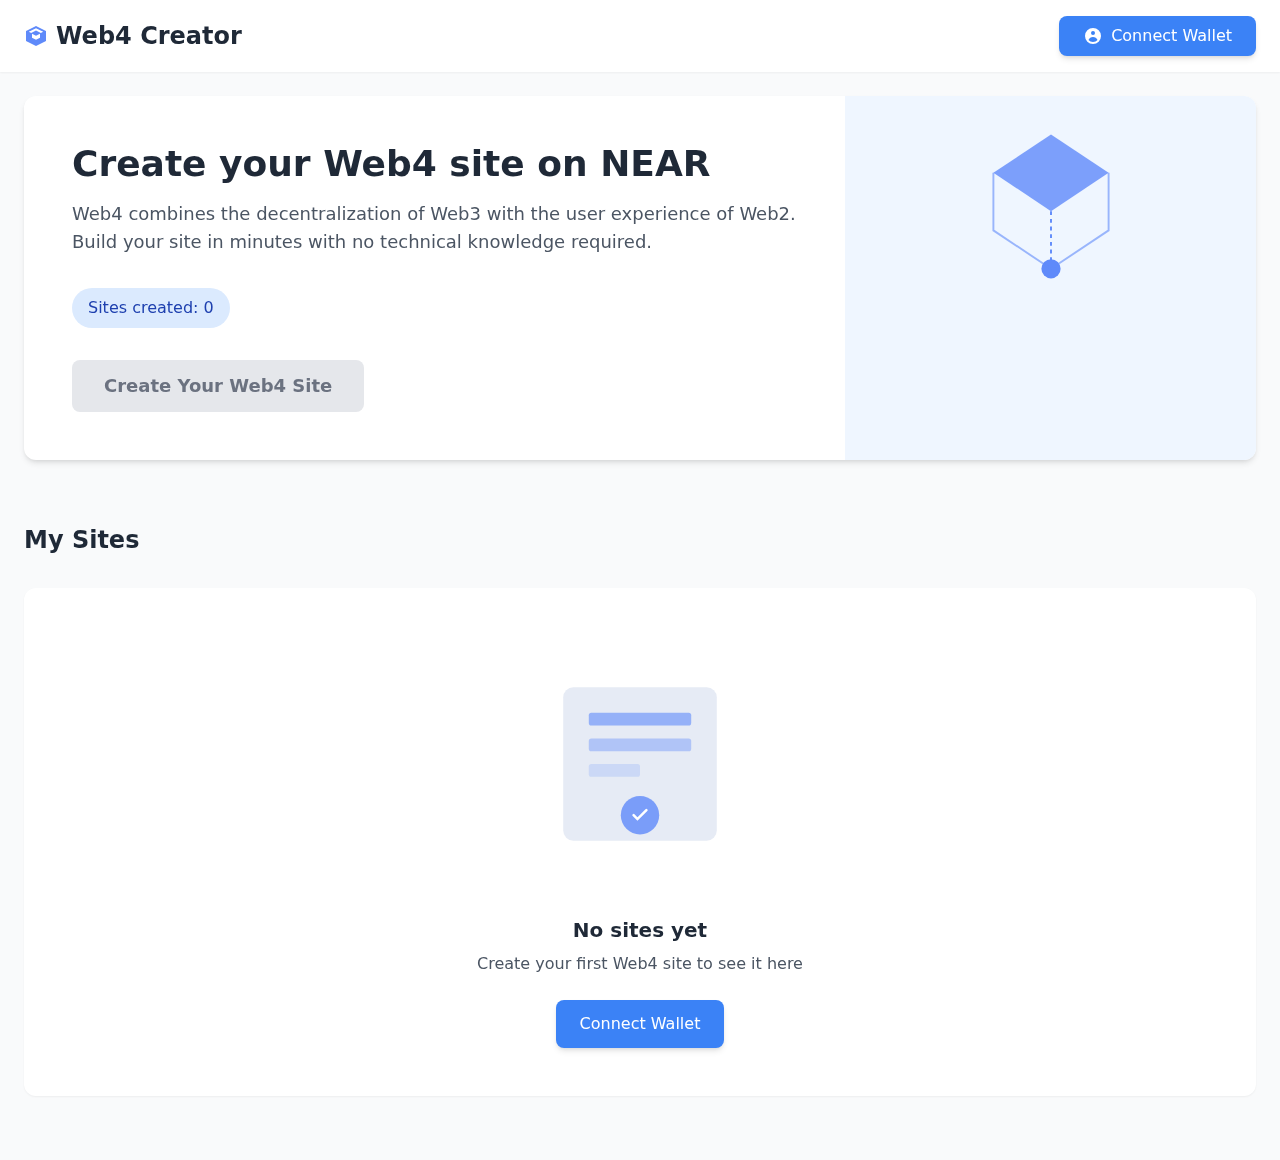Open Connect Wallet from the top header
The image size is (1280, 1160).
1157,36
